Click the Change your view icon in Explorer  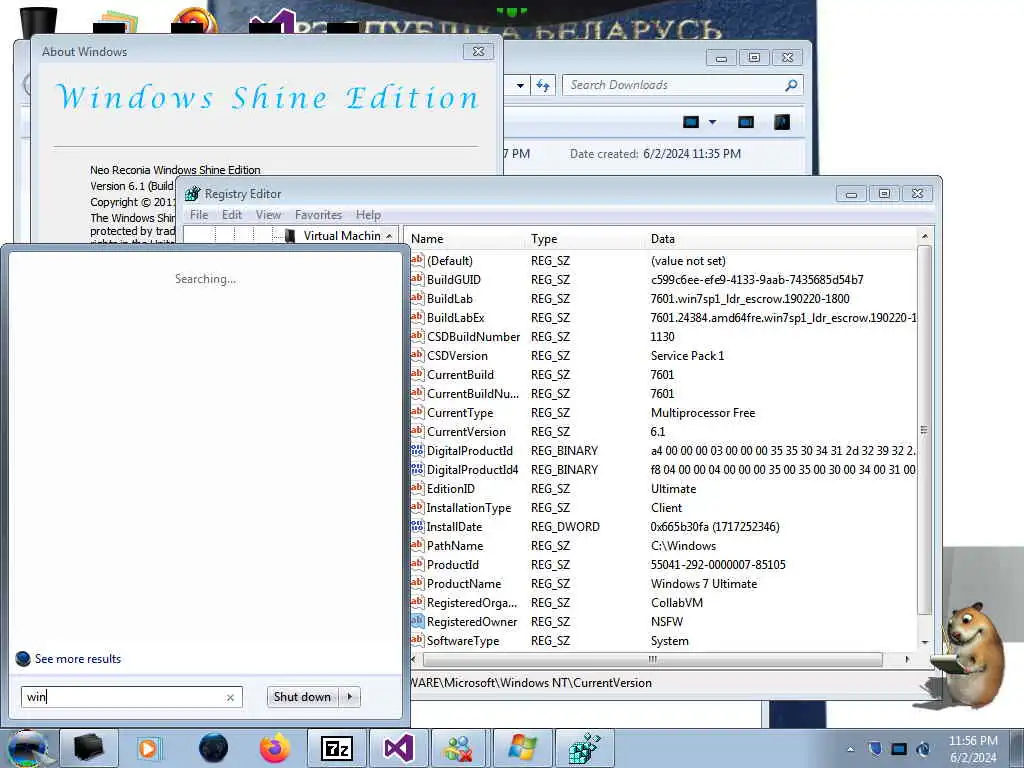pyautogui.click(x=690, y=122)
